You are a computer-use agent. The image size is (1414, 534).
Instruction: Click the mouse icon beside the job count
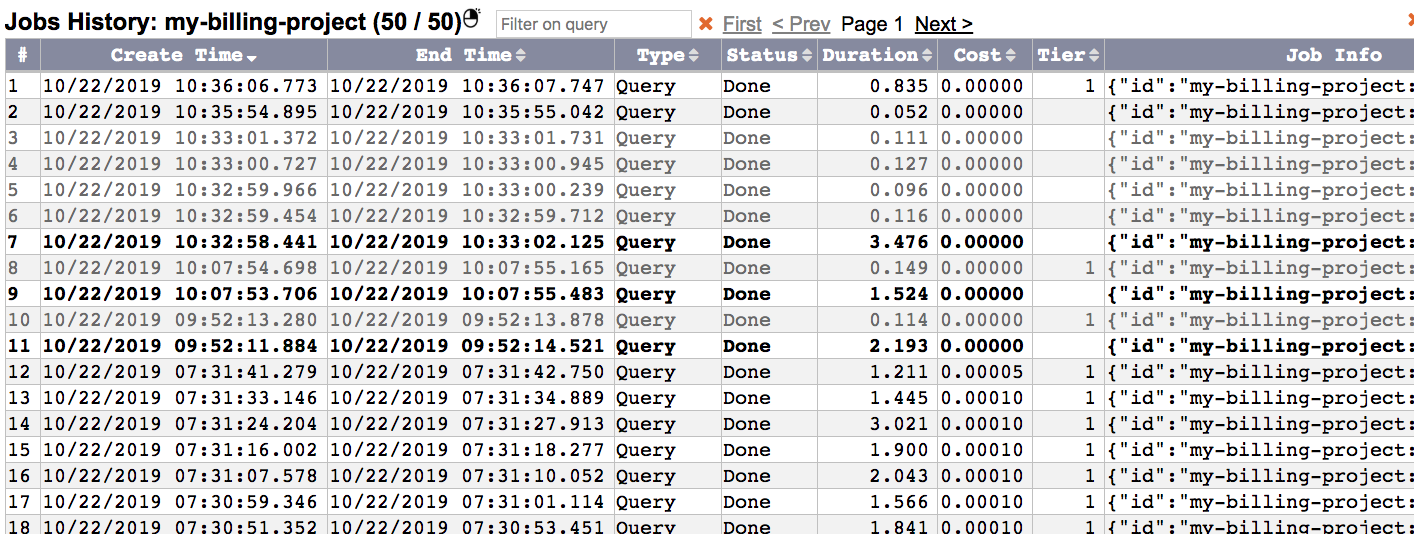473,19
